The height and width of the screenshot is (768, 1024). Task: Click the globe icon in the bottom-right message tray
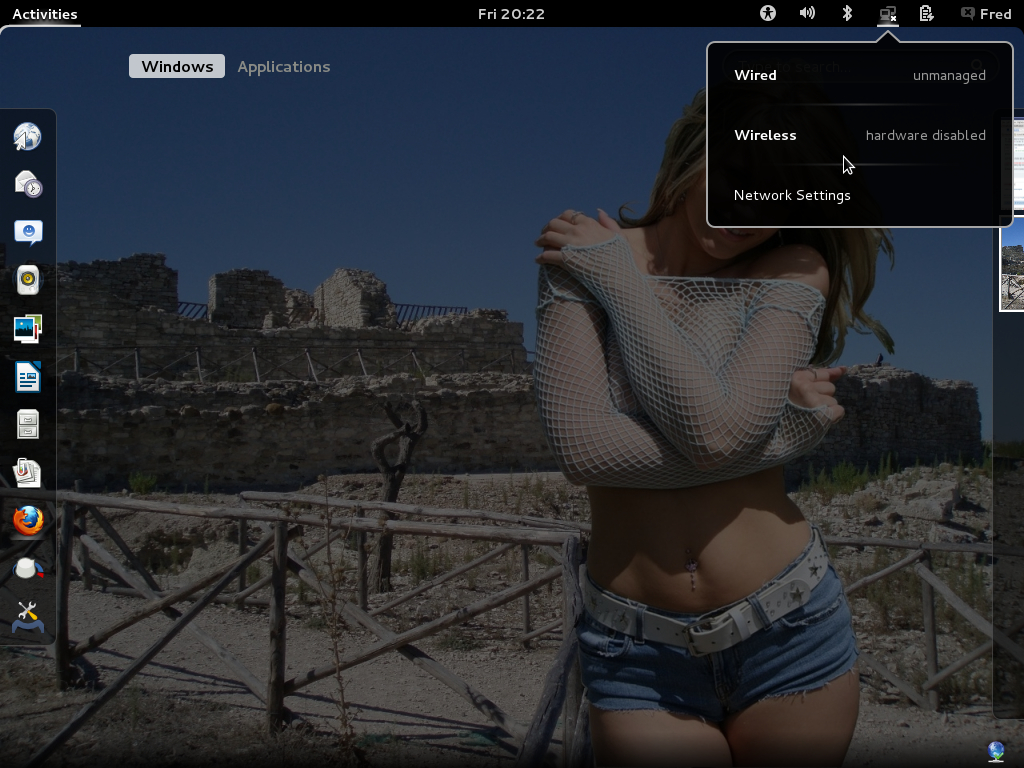coord(996,751)
